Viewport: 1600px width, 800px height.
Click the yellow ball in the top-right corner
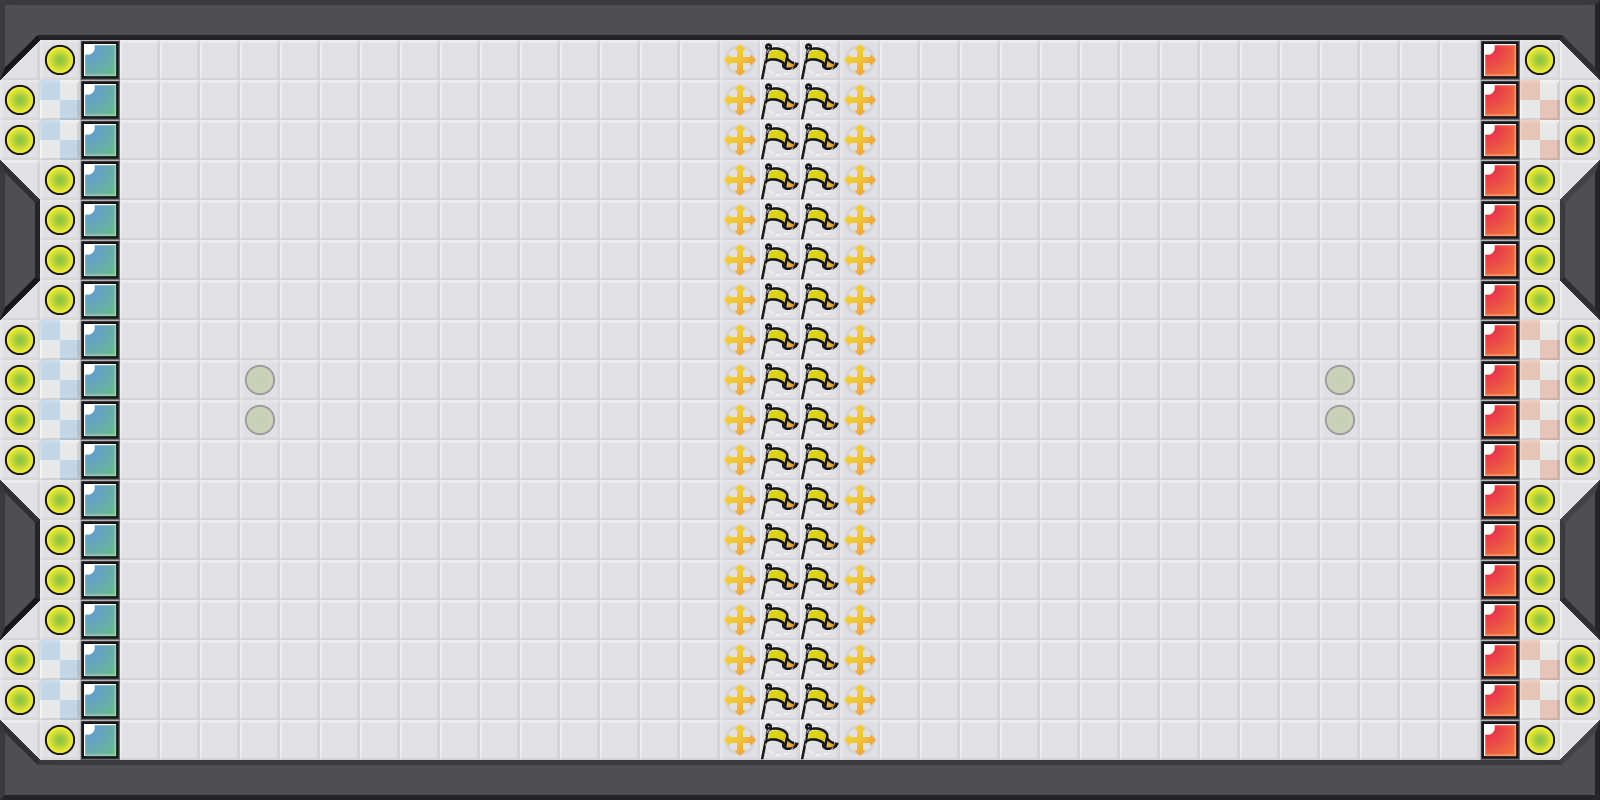pyautogui.click(x=1540, y=60)
